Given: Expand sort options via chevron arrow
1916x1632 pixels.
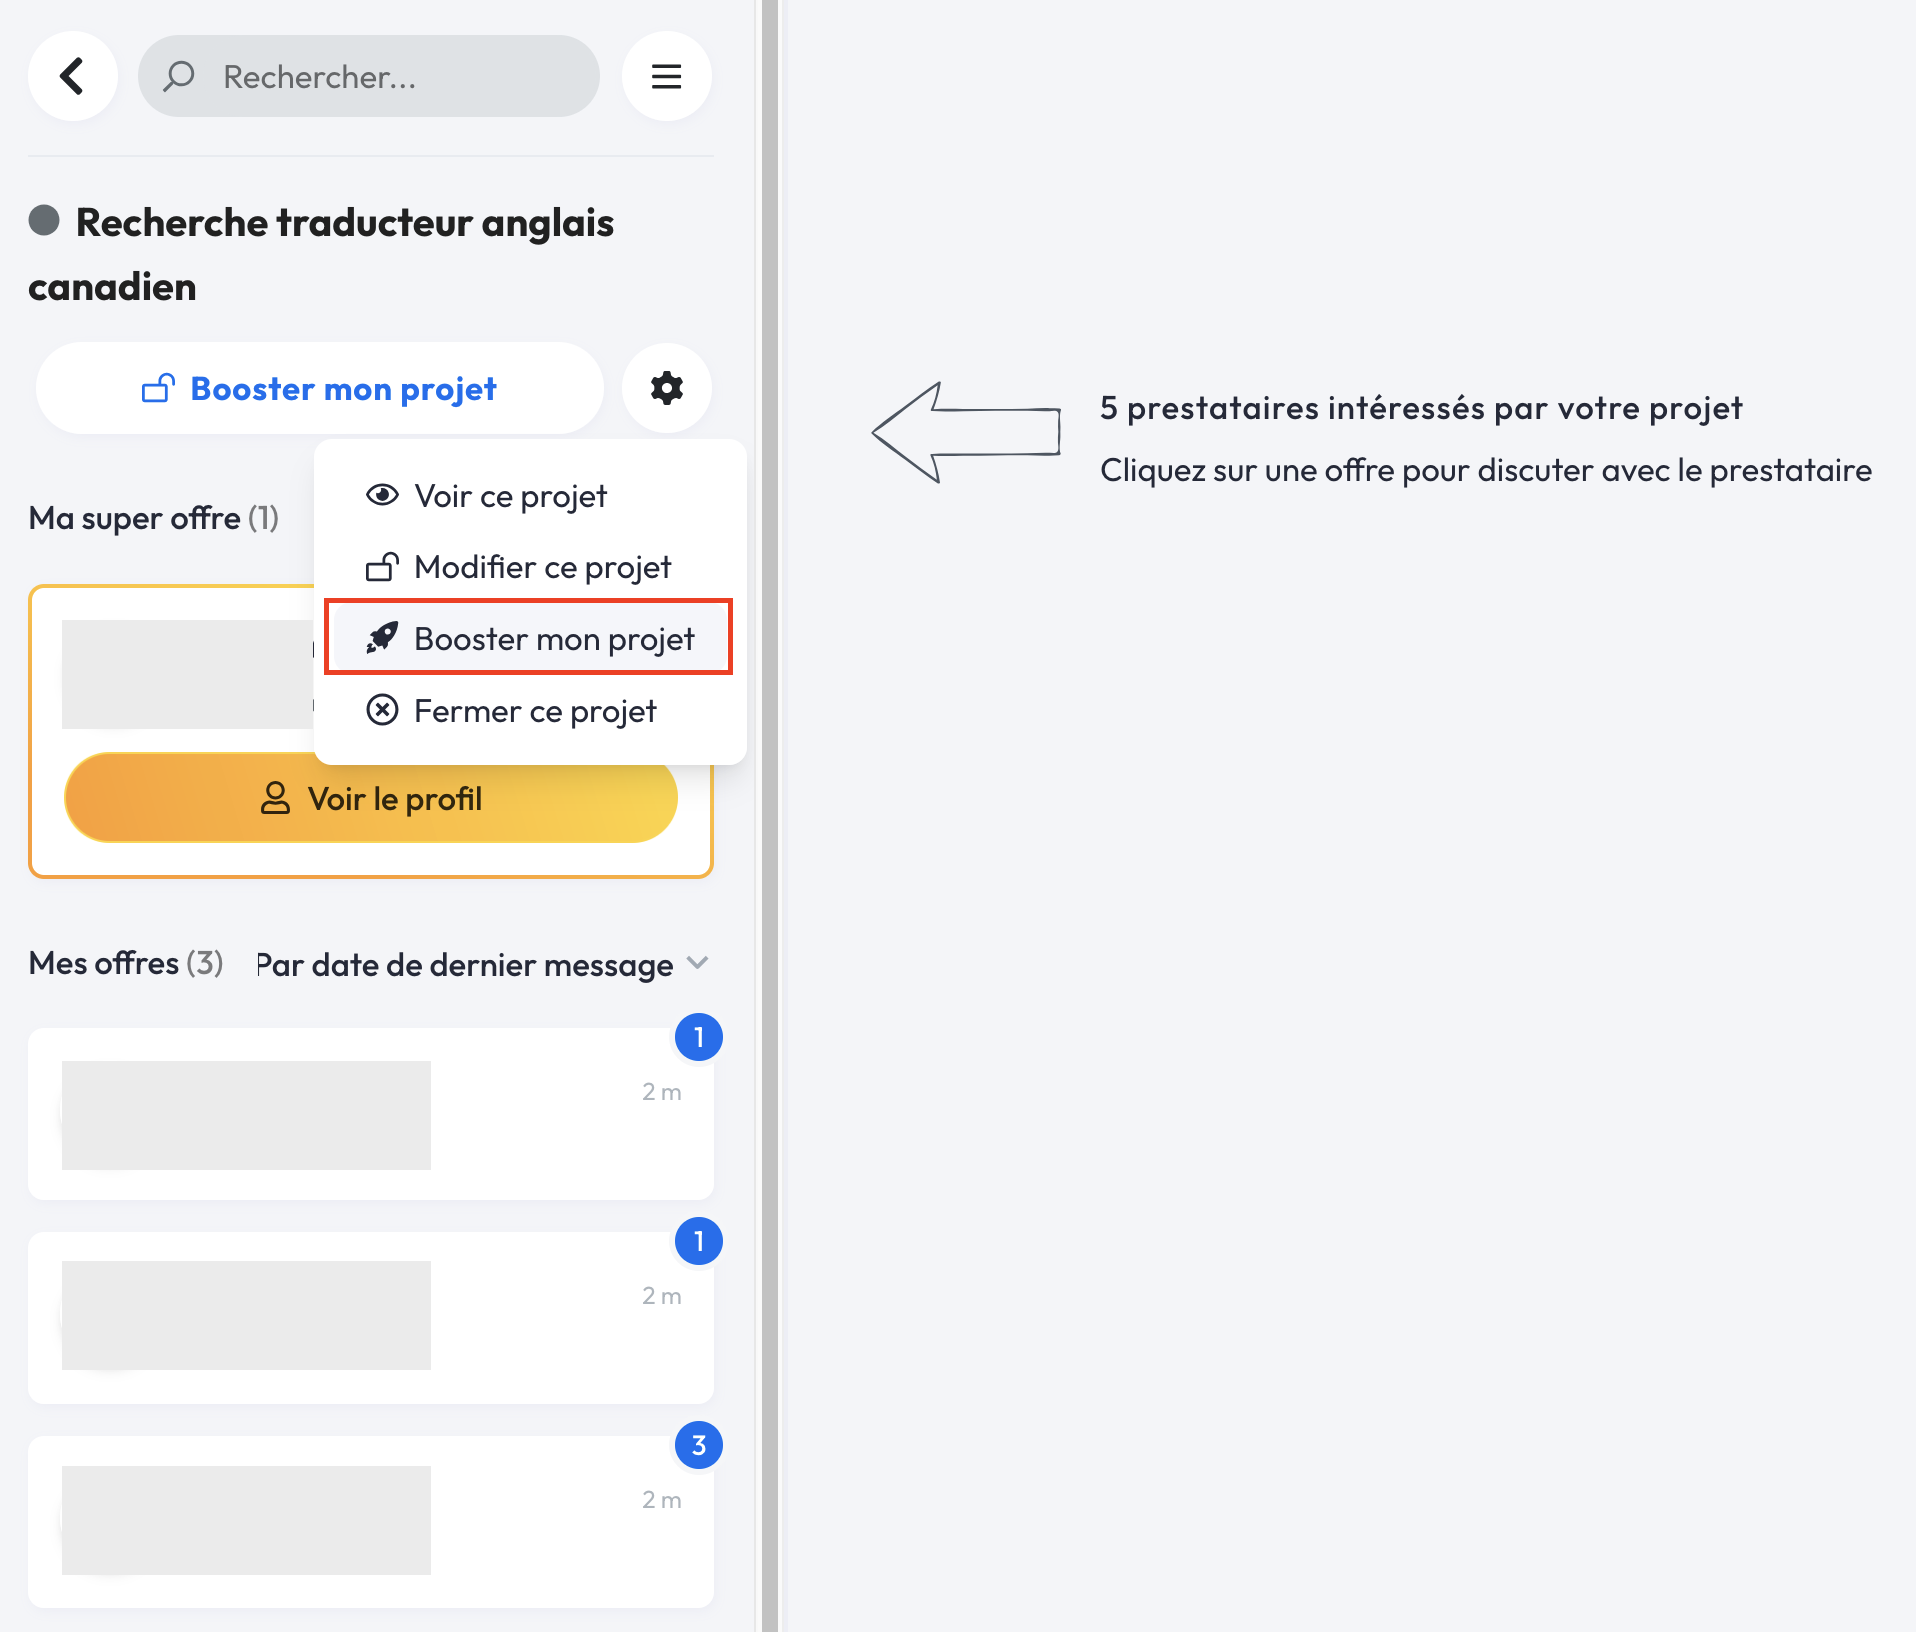Looking at the screenshot, I should coord(698,963).
